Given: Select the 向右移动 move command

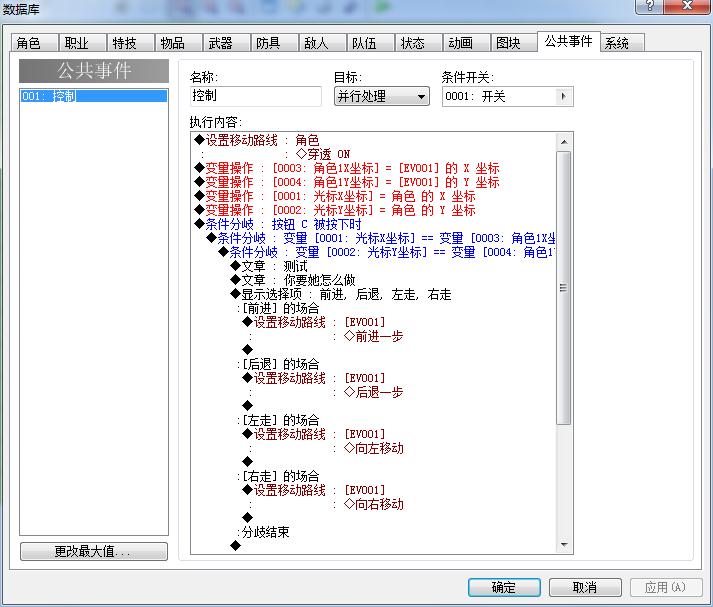Looking at the screenshot, I should coord(374,504).
